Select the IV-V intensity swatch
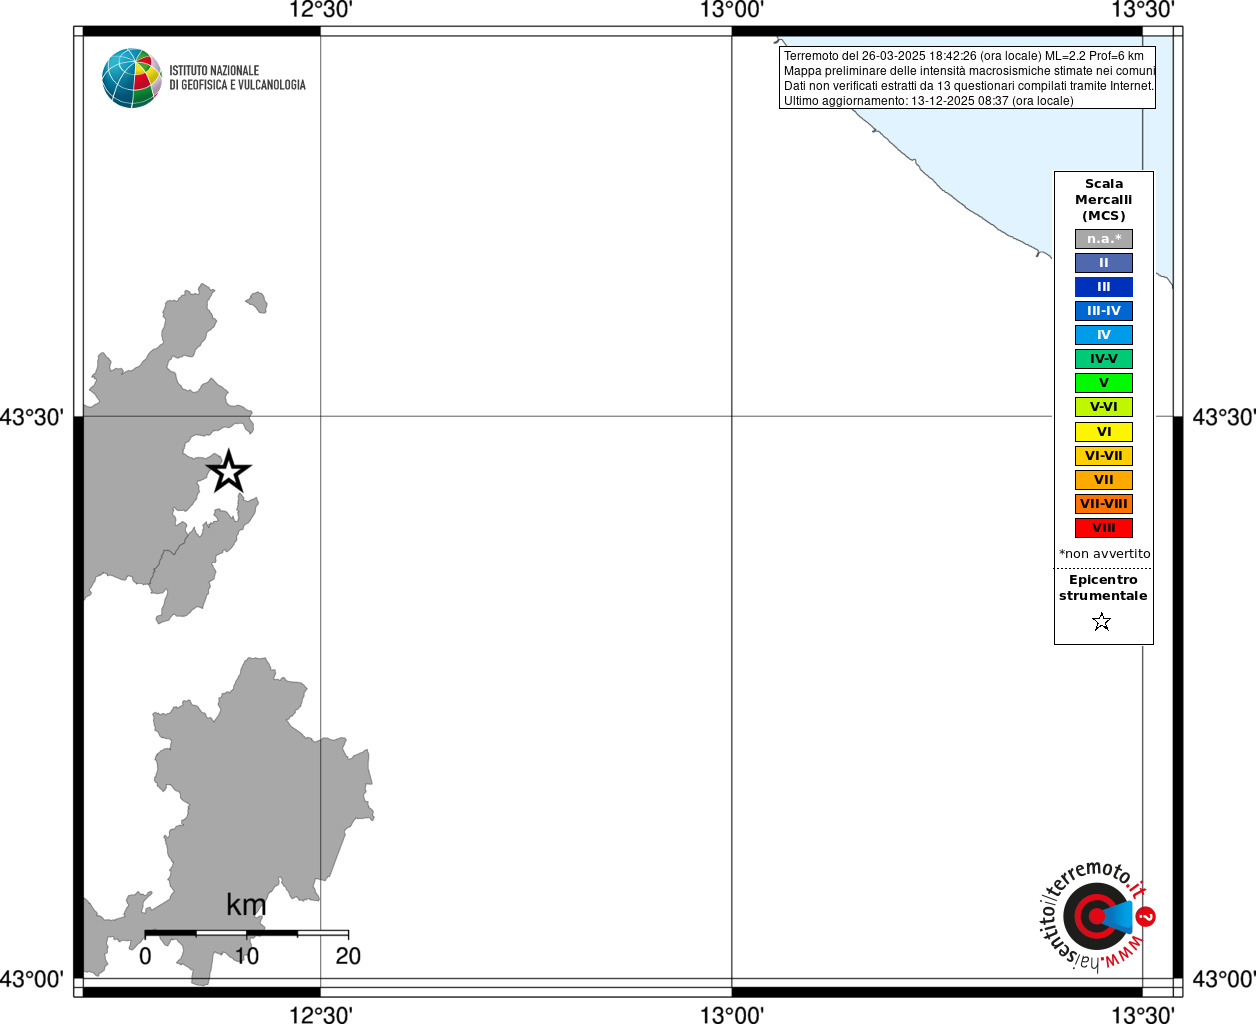This screenshot has height=1024, width=1256. click(1104, 359)
